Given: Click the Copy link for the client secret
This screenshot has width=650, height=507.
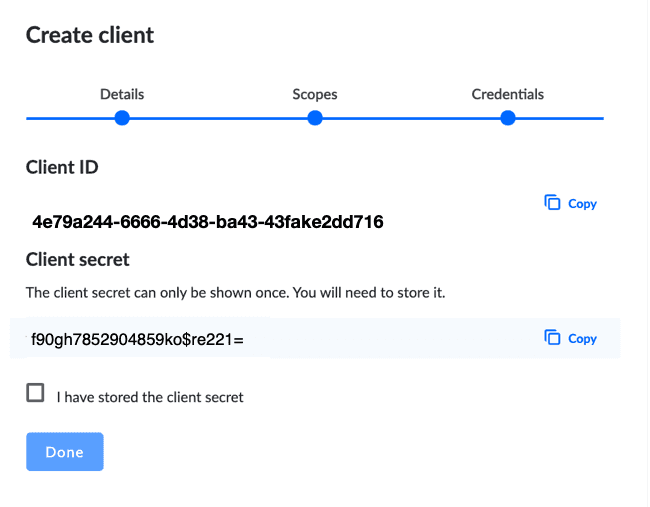Looking at the screenshot, I should pyautogui.click(x=582, y=338).
